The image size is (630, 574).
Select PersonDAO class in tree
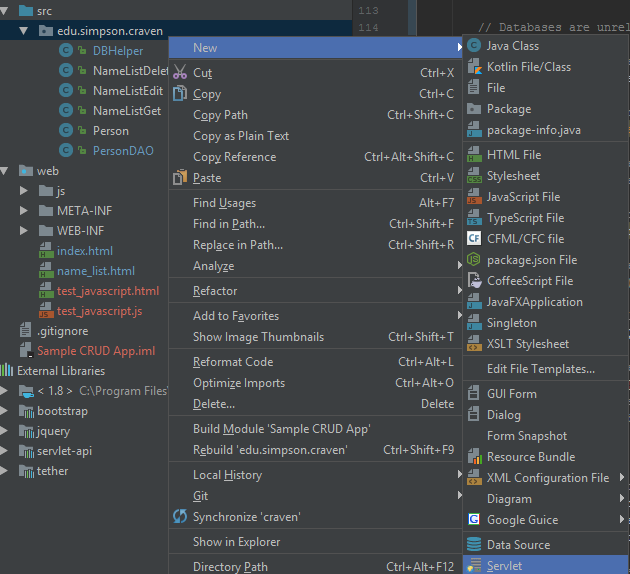(123, 151)
